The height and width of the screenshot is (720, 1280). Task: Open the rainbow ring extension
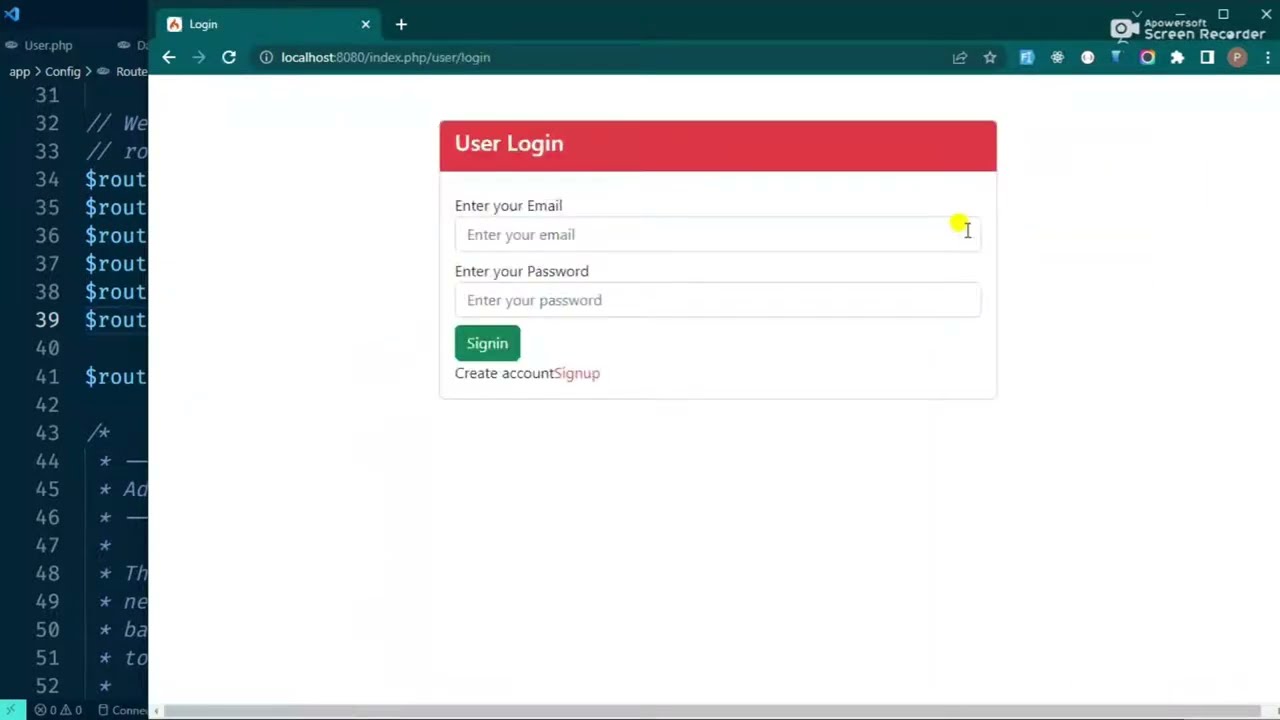pyautogui.click(x=1147, y=57)
